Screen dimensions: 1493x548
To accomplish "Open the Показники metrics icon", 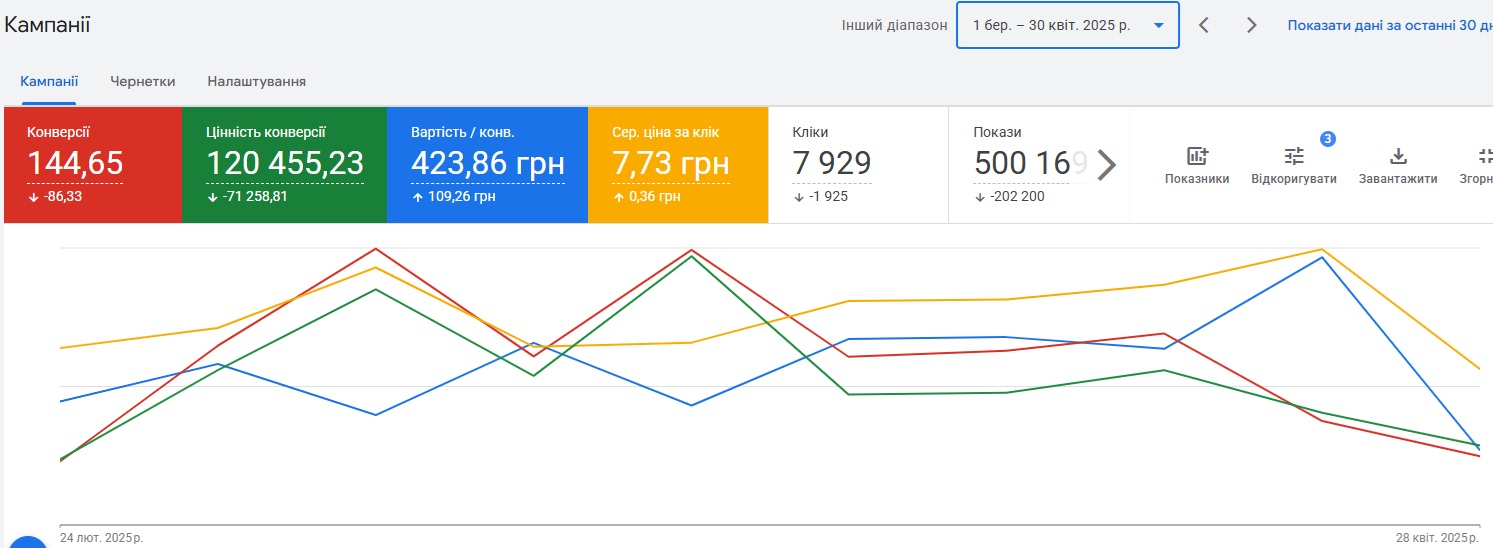I will [1196, 156].
